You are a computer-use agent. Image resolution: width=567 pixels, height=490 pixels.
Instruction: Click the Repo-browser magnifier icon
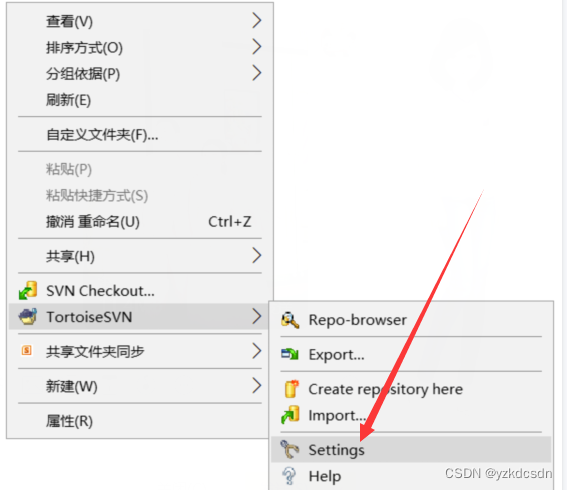(290, 320)
